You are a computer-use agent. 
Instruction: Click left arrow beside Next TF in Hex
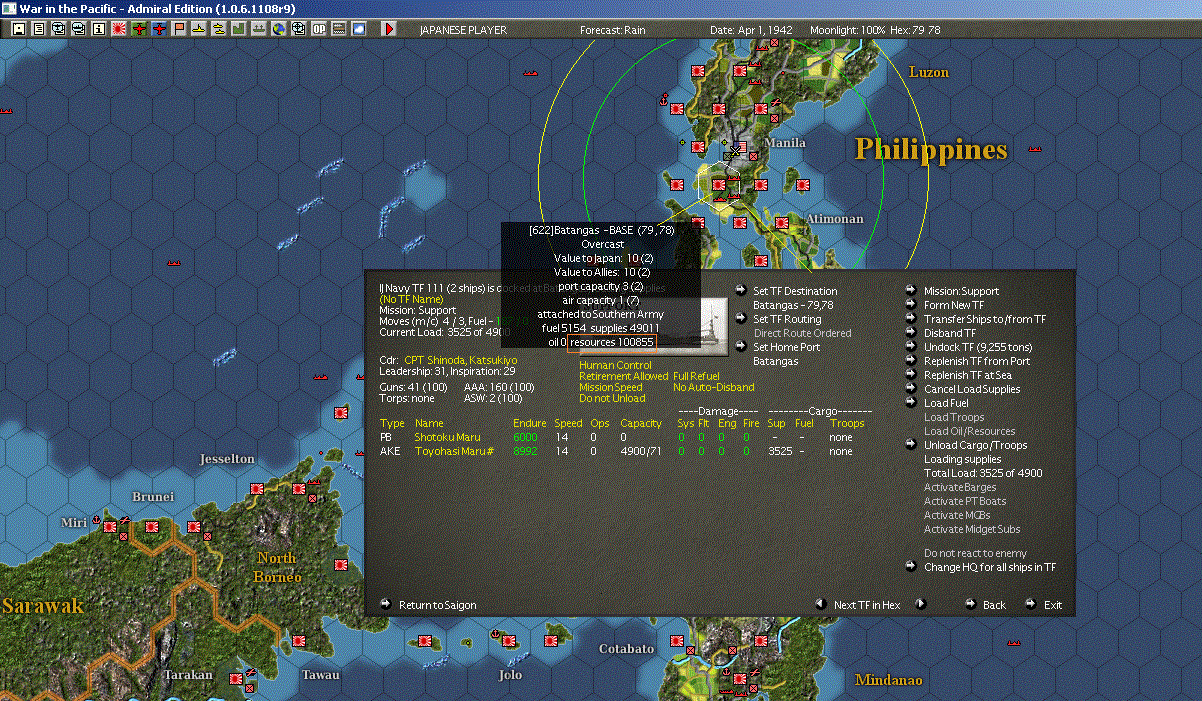(x=820, y=604)
